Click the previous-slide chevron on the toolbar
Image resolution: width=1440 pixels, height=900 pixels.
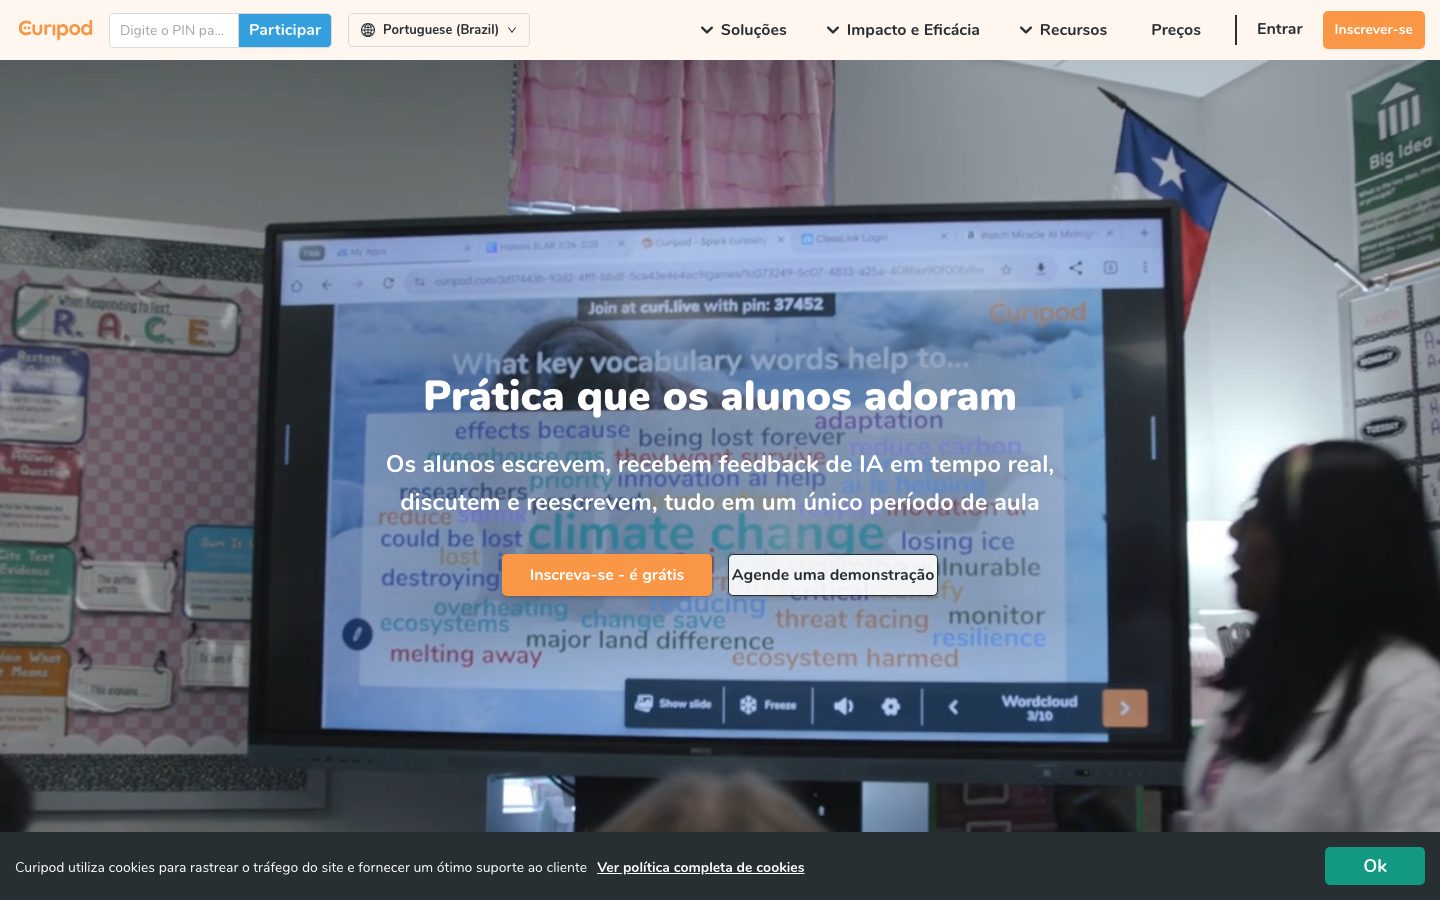[x=953, y=706]
